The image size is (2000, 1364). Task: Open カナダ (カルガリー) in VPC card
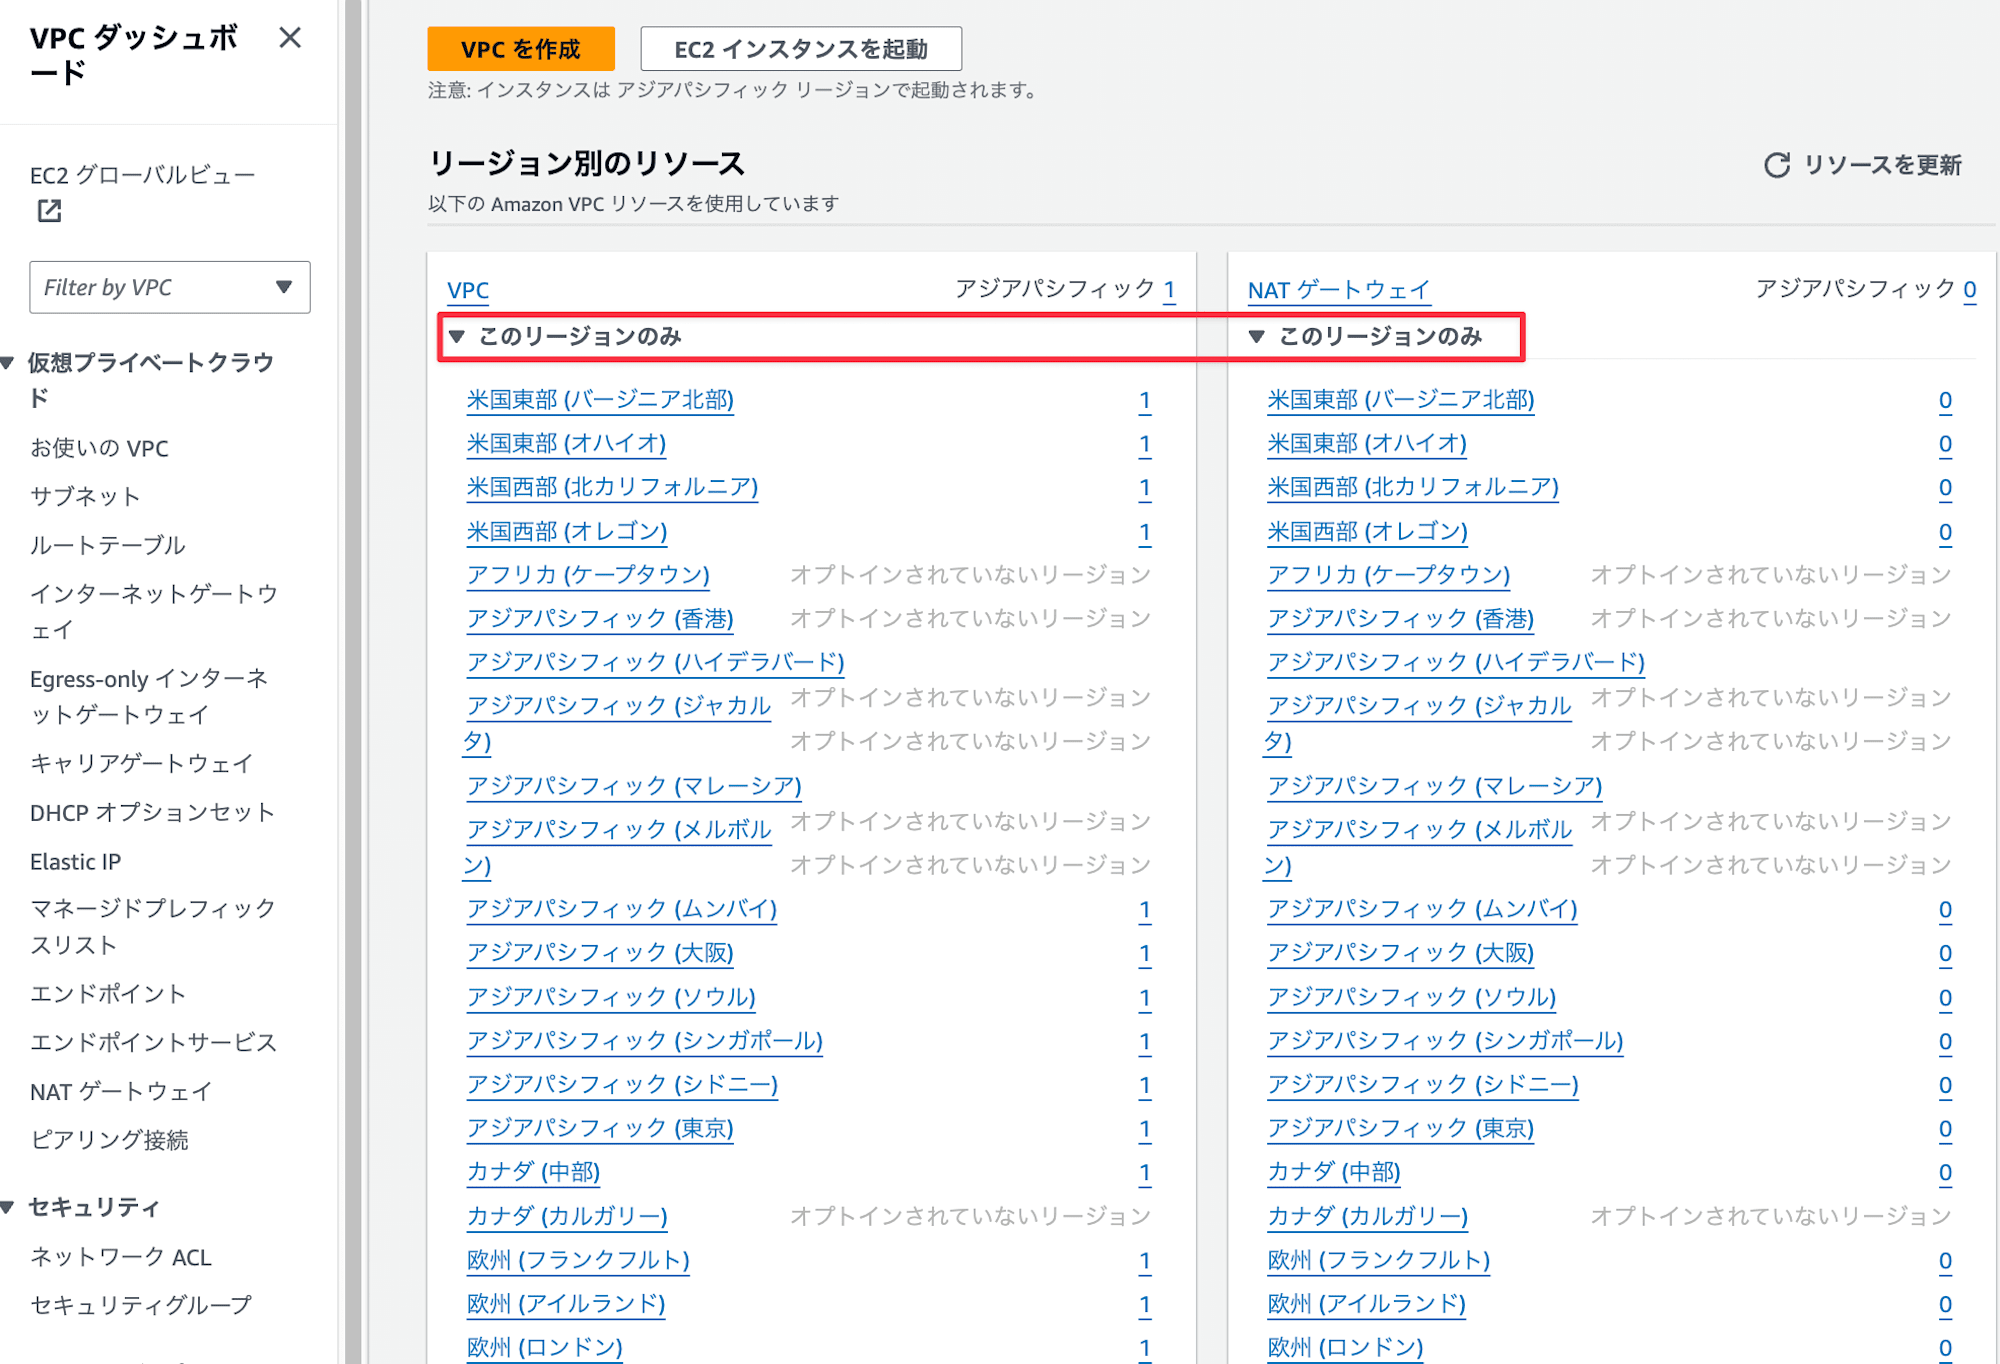[x=567, y=1216]
